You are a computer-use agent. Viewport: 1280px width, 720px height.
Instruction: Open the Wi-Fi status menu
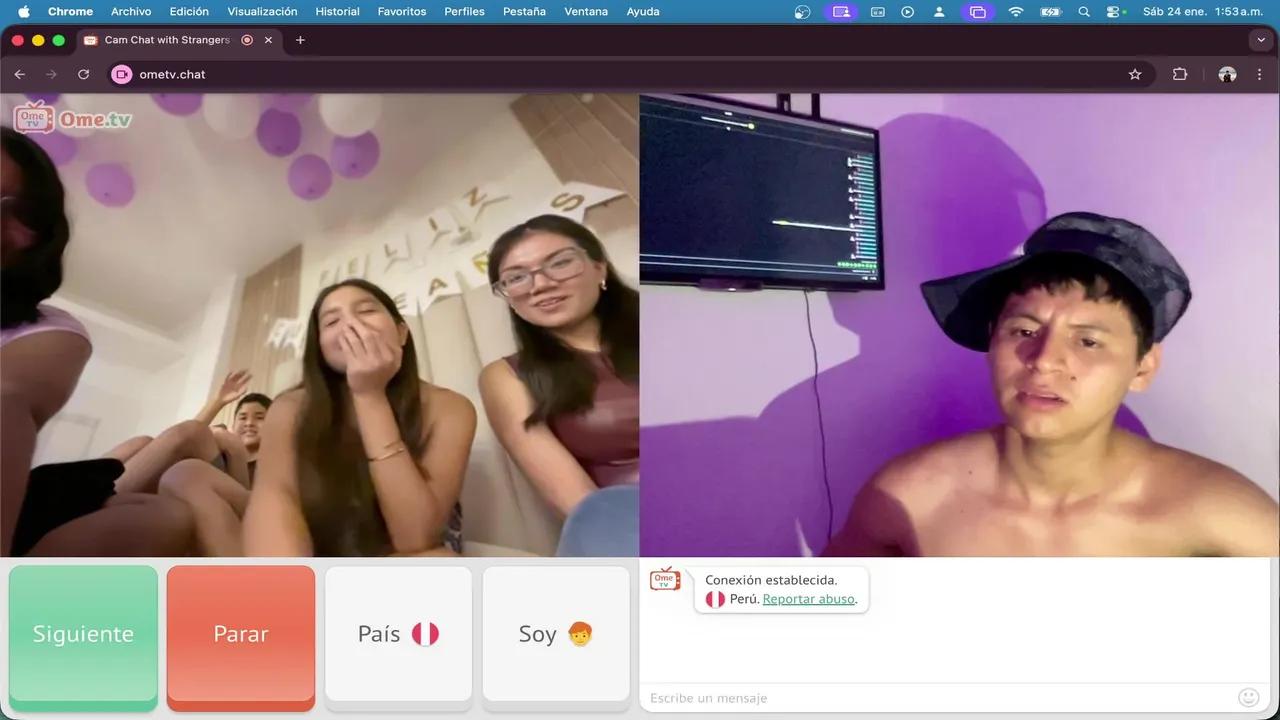click(x=1016, y=12)
